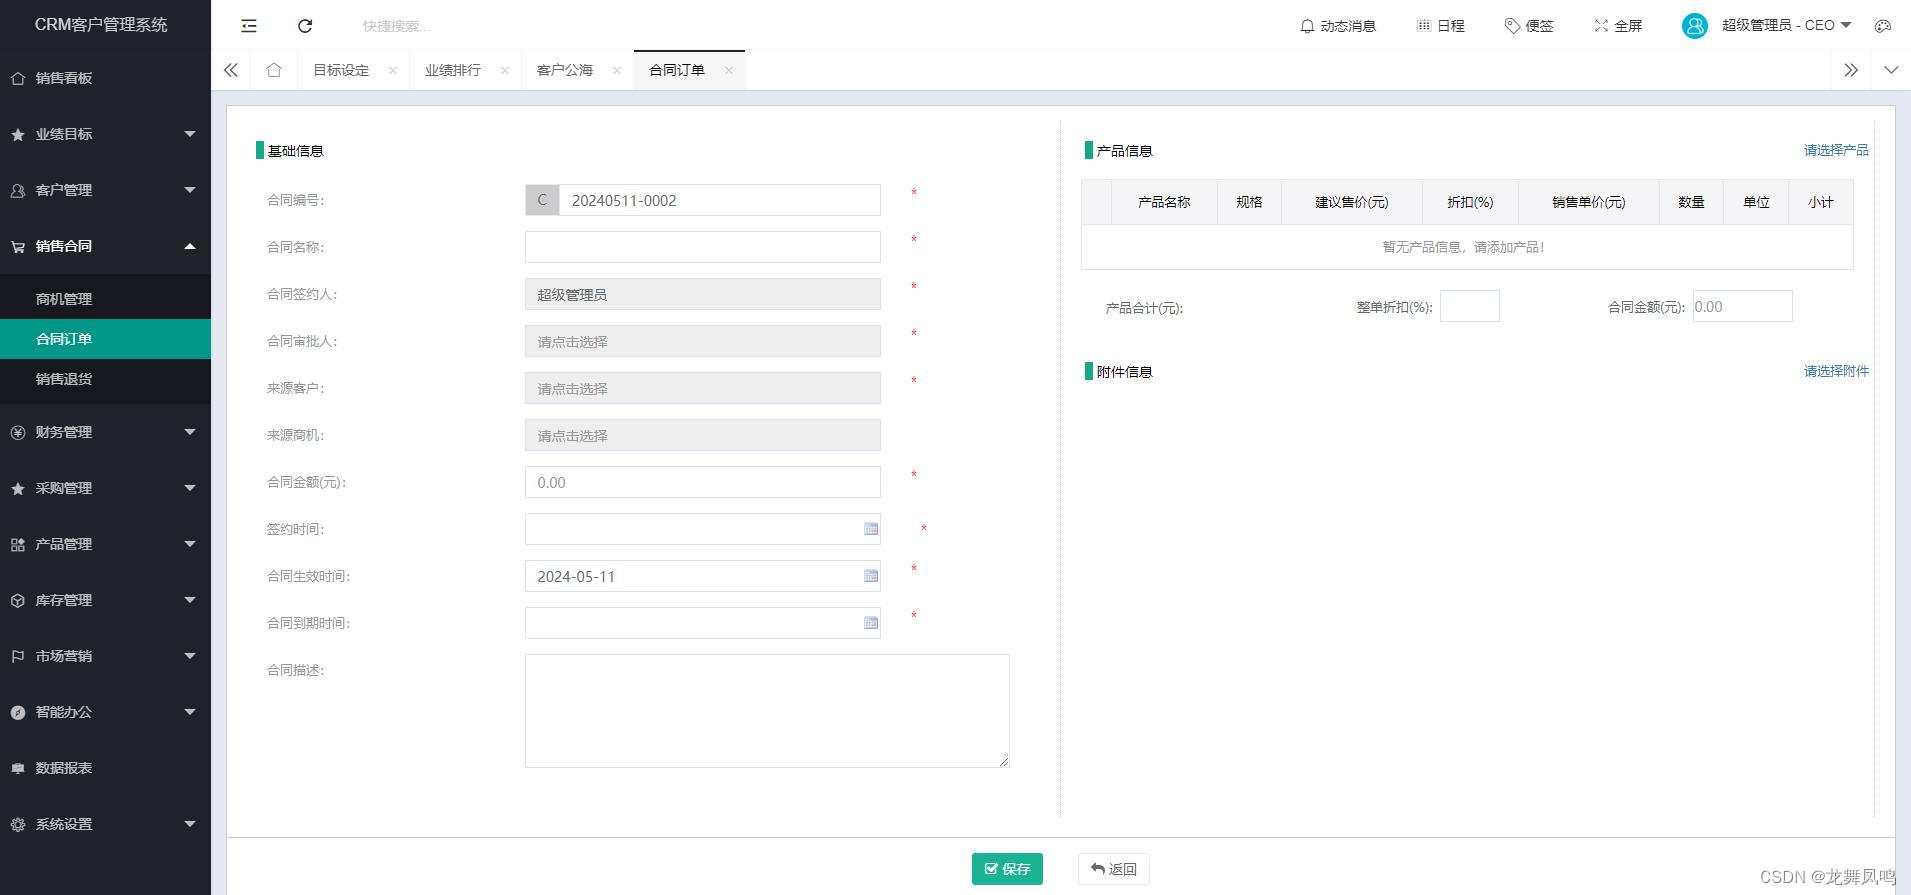
Task: Expand the 客户管理 menu
Action: point(105,190)
